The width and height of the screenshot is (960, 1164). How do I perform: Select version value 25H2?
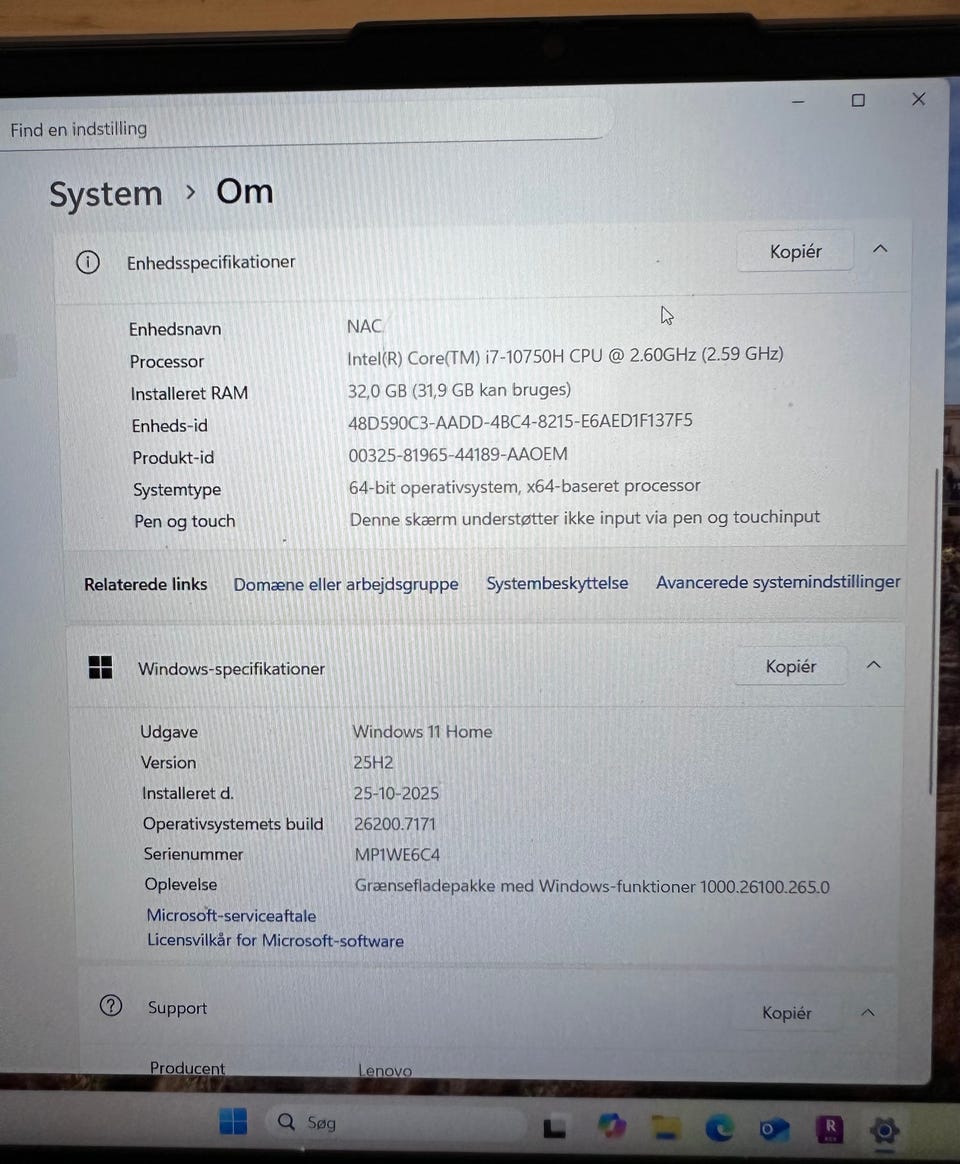point(373,762)
